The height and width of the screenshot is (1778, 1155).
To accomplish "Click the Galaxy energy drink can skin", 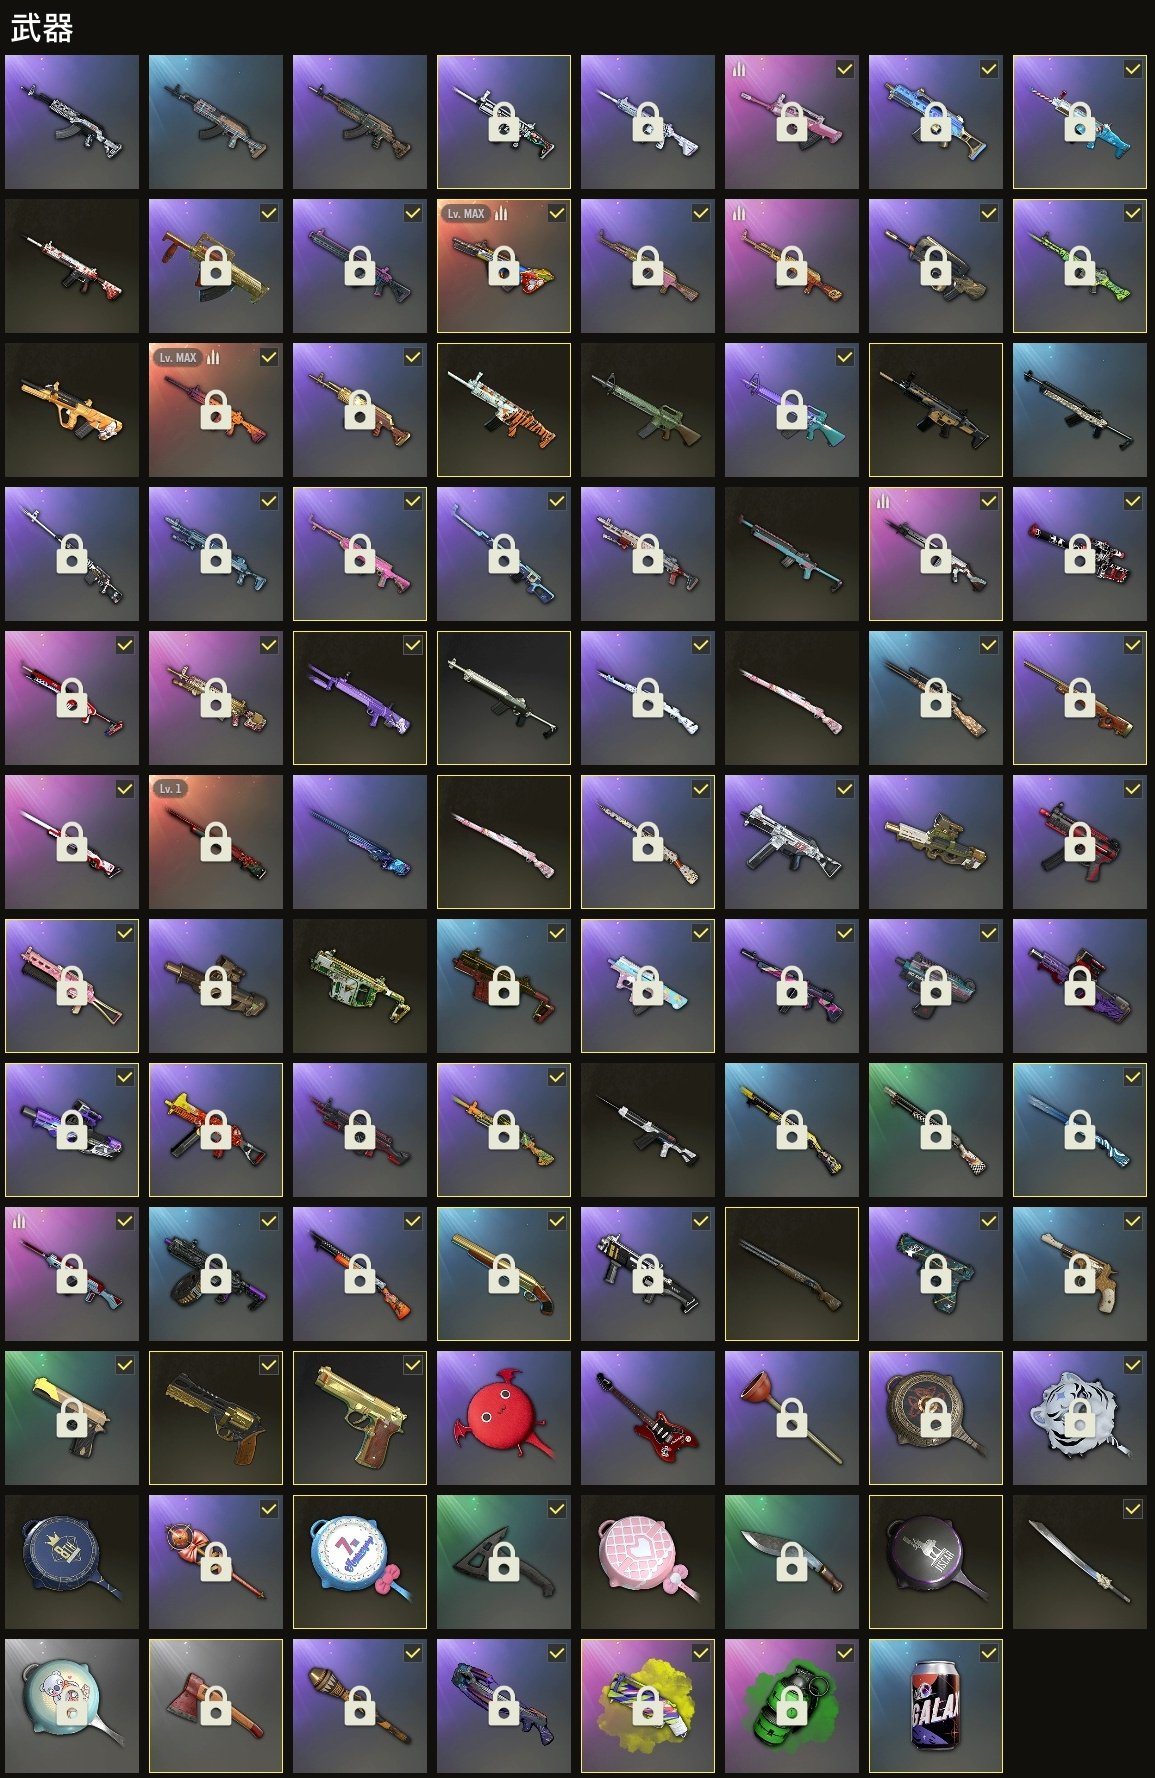I will point(936,1706).
